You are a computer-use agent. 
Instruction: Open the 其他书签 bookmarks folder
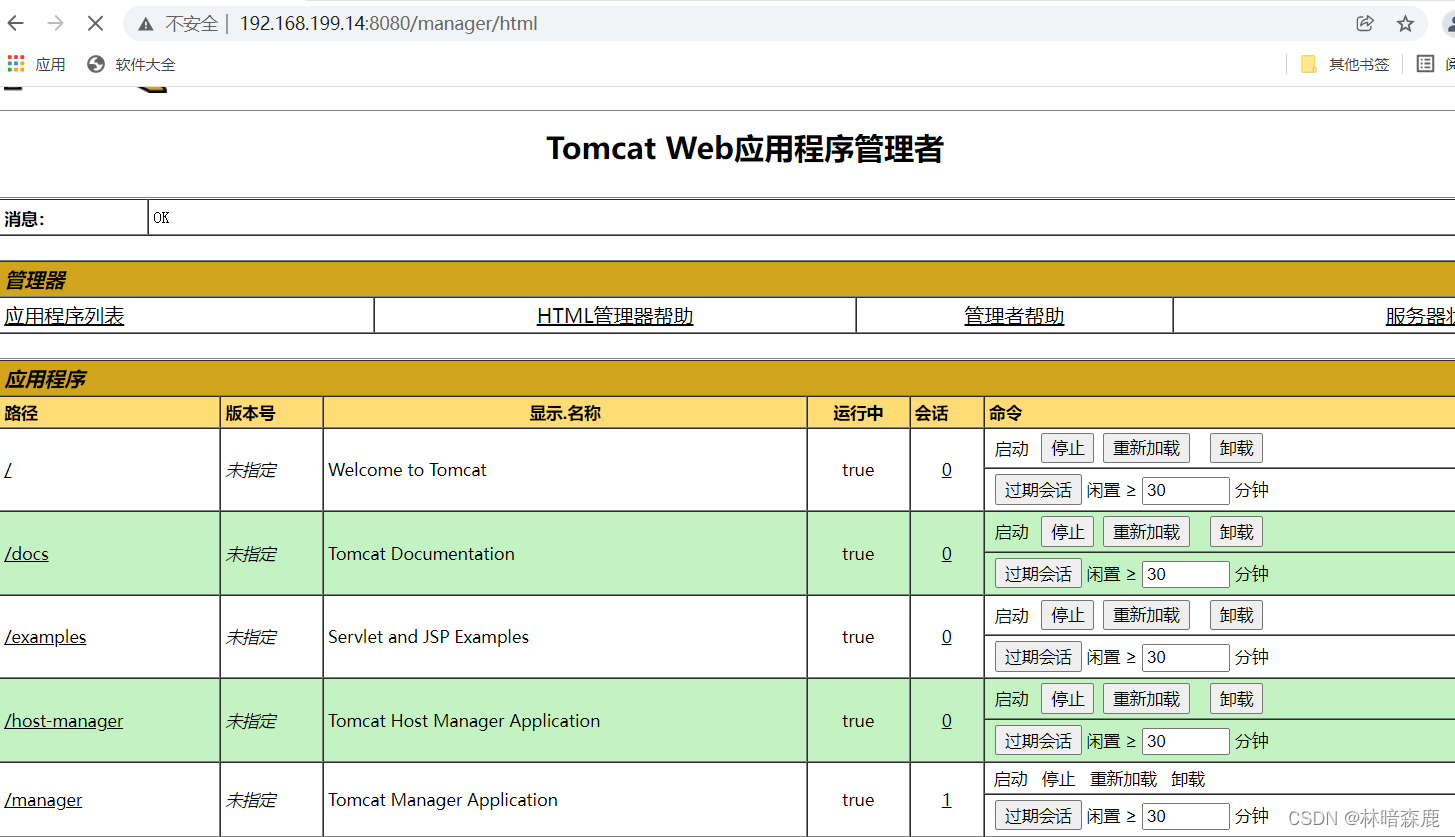[x=1345, y=64]
